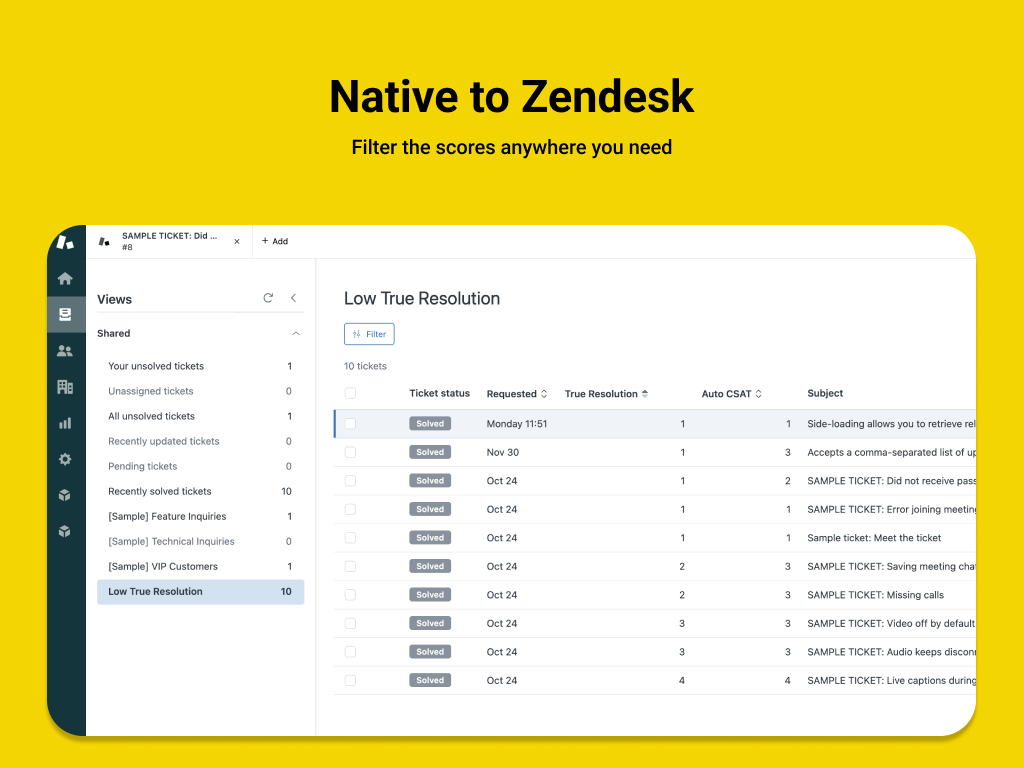Open [Sample] Feature Inquiries view
Viewport: 1024px width, 768px height.
pos(200,517)
